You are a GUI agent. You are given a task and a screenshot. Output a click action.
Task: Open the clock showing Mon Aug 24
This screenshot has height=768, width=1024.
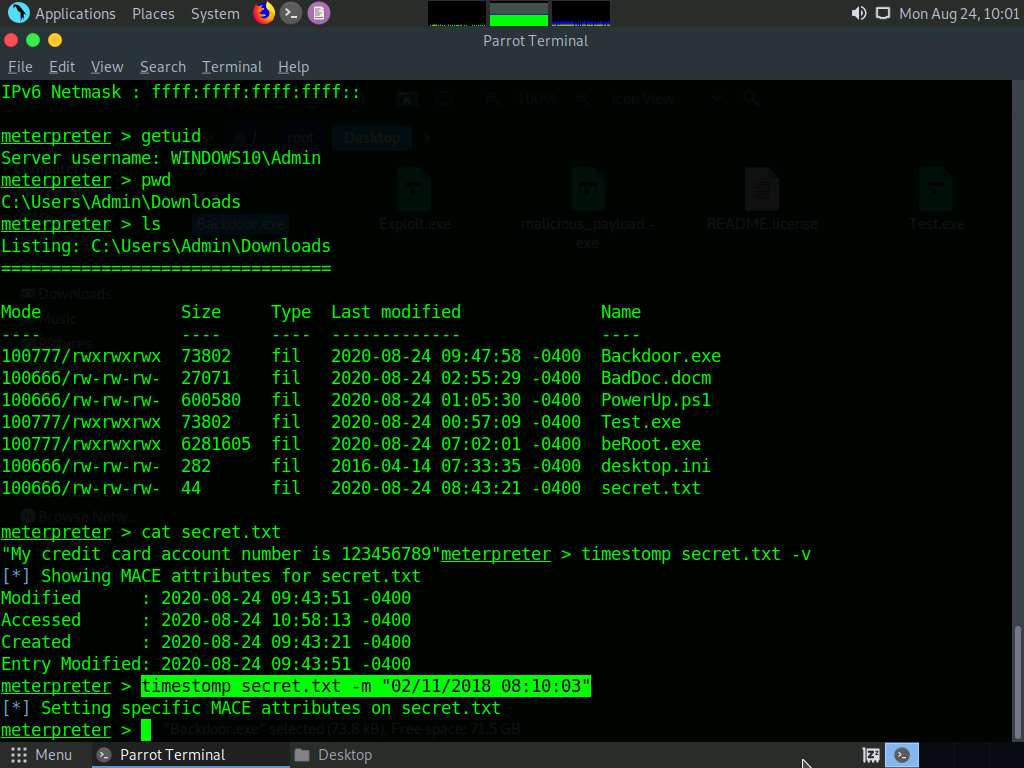959,14
